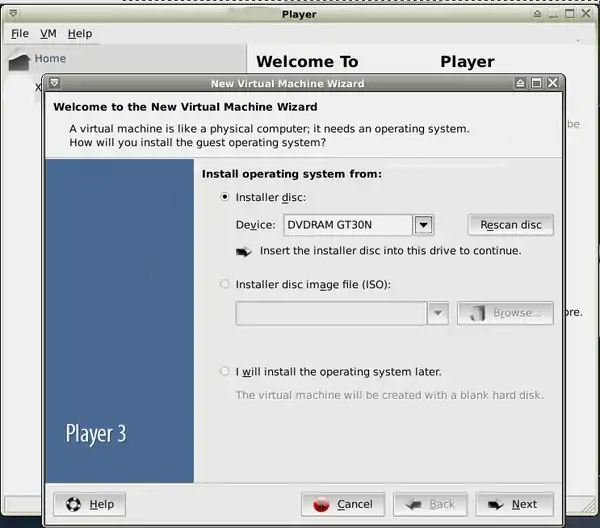
Task: Click the lifebuoy icon on Help button
Action: pos(73,504)
